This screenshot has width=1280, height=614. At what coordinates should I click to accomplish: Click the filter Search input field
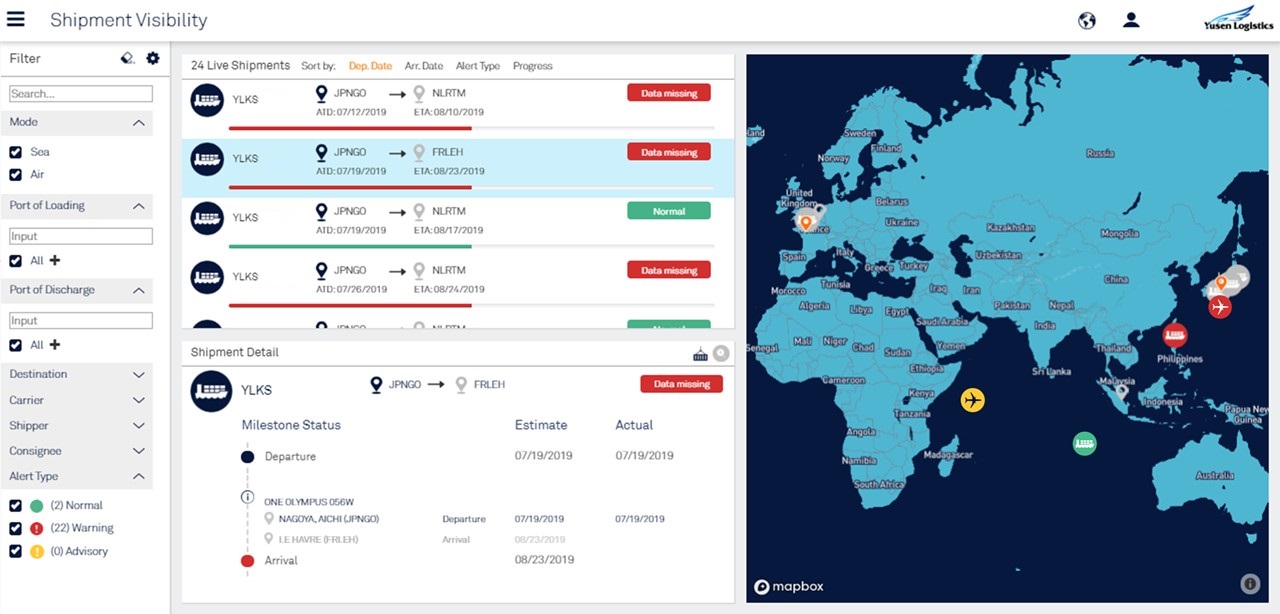pos(81,94)
